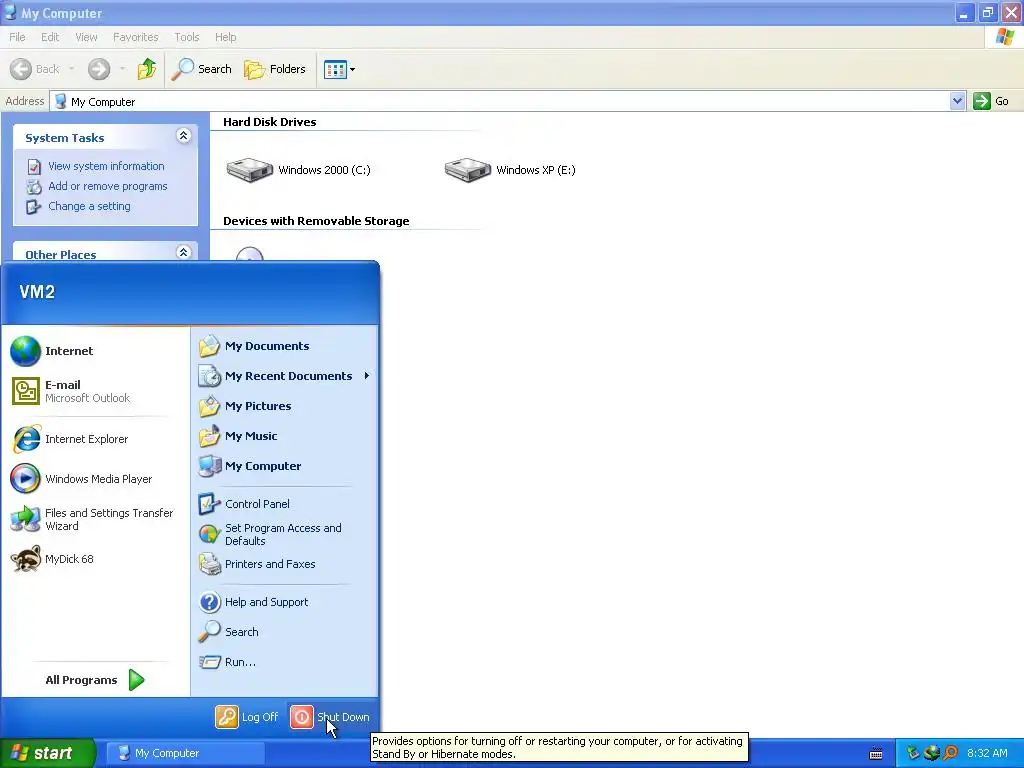Open the Tools menu
Image resolution: width=1024 pixels, height=768 pixels.
point(187,37)
